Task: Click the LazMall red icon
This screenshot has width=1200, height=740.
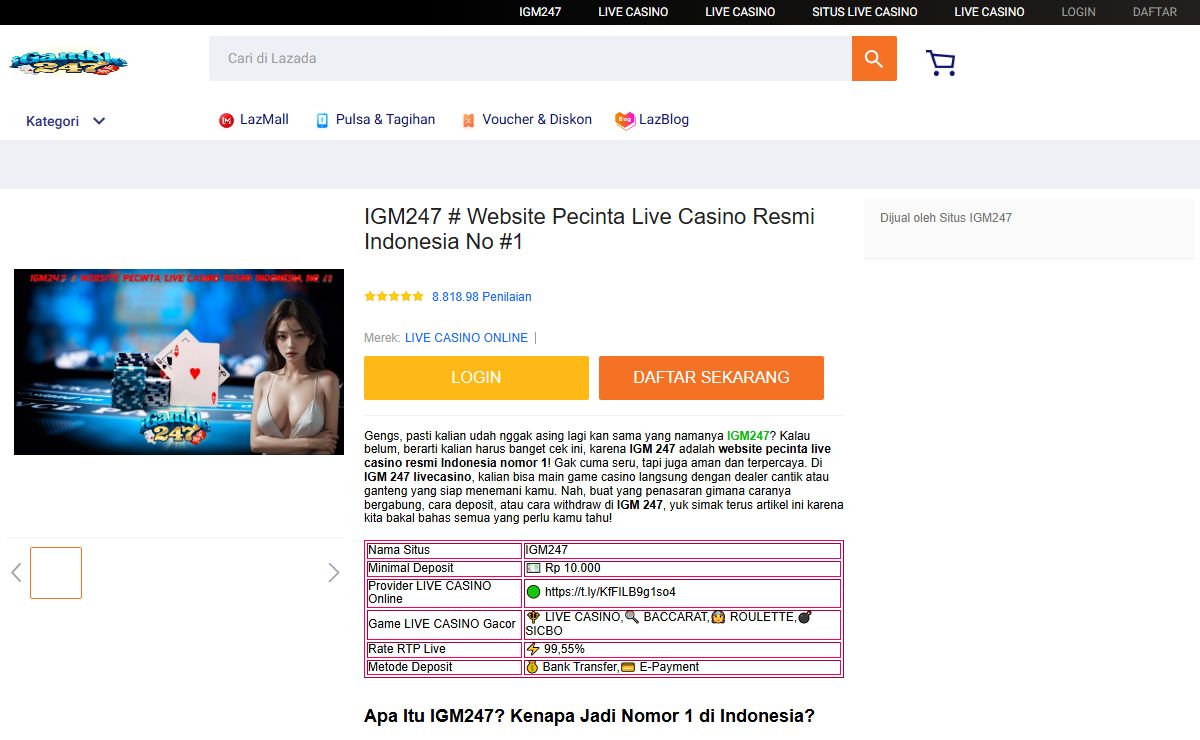Action: point(226,120)
